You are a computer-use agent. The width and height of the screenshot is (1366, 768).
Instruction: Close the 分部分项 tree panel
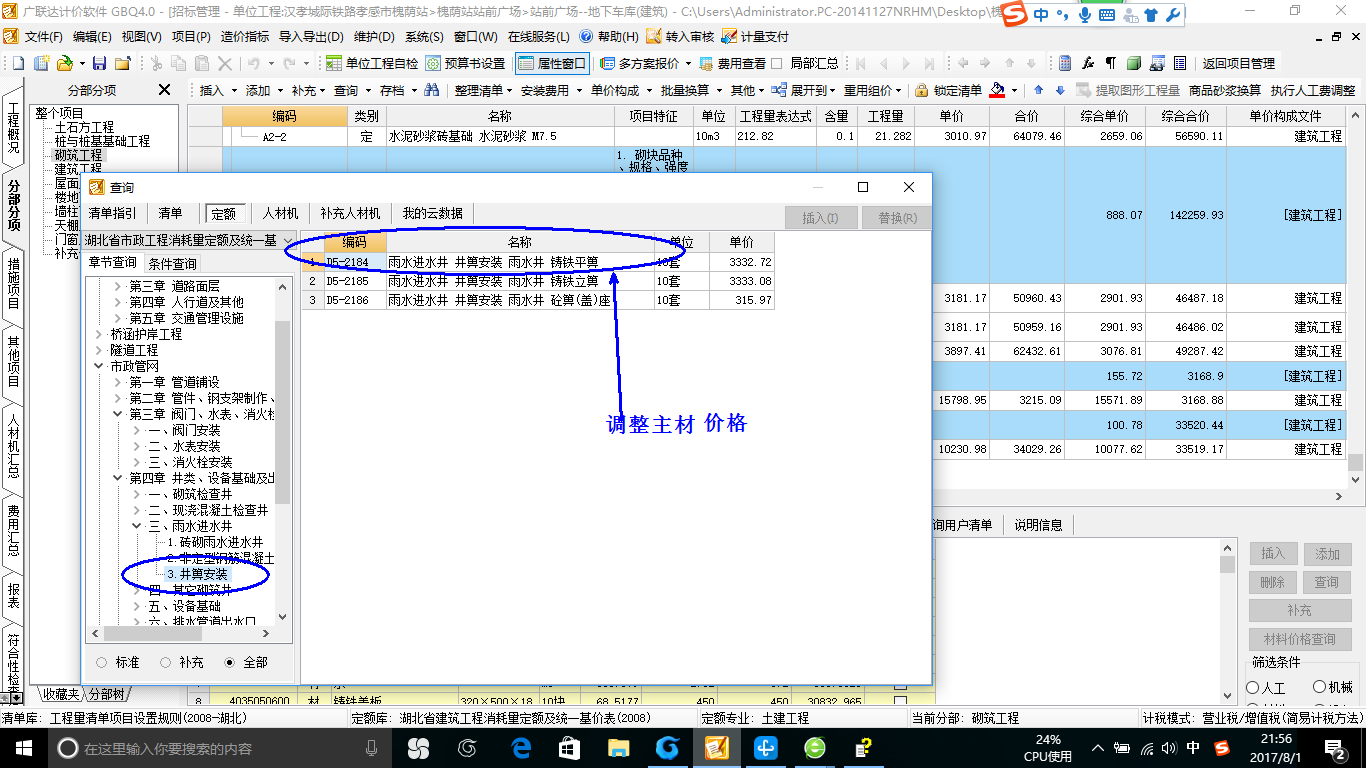click(165, 90)
